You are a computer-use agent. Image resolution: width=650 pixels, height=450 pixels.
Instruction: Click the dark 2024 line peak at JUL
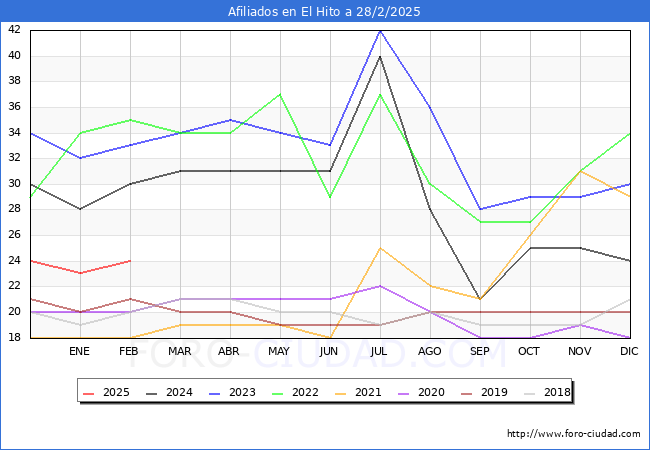380,56
